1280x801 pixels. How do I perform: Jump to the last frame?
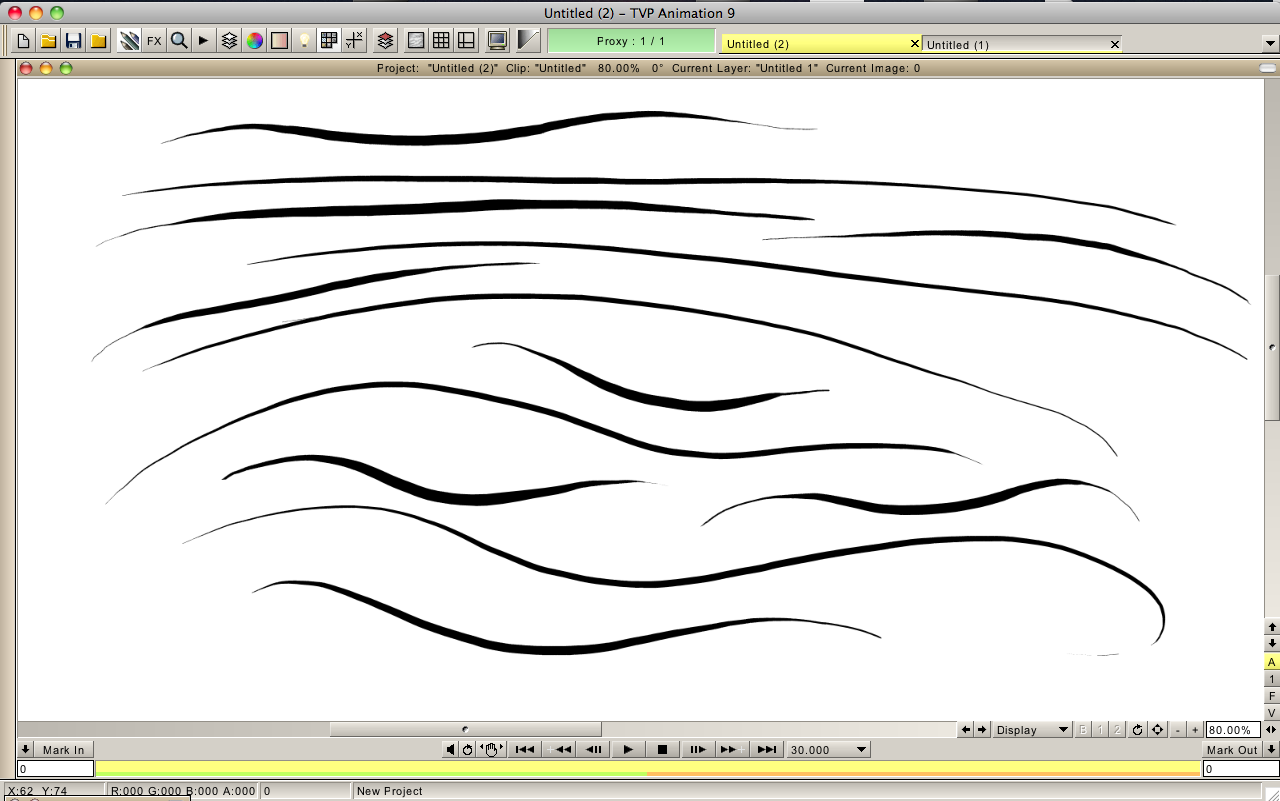point(766,750)
